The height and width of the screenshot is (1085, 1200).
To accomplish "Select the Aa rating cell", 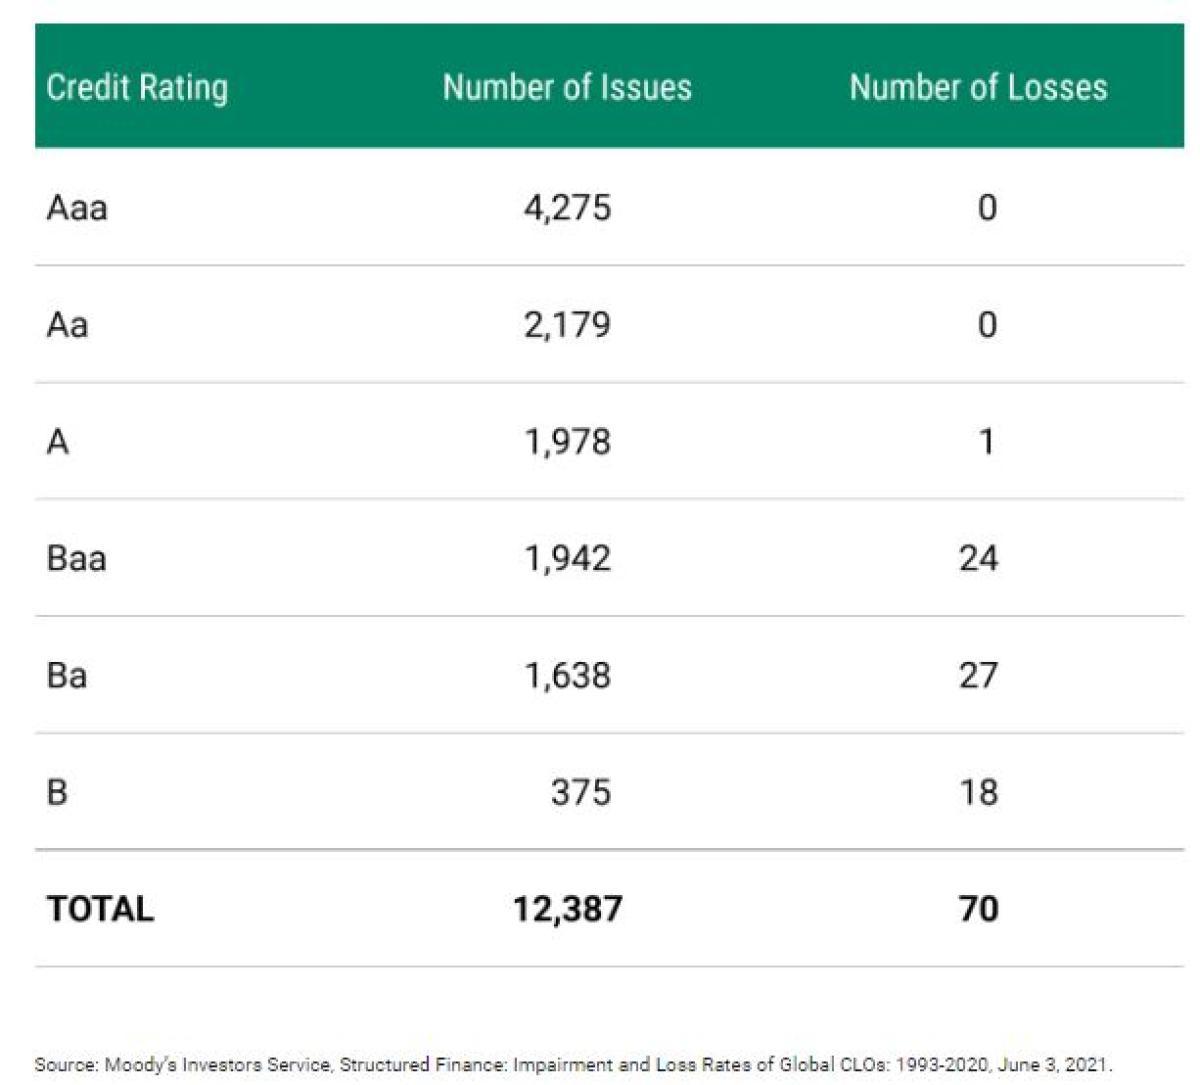I will [67, 324].
